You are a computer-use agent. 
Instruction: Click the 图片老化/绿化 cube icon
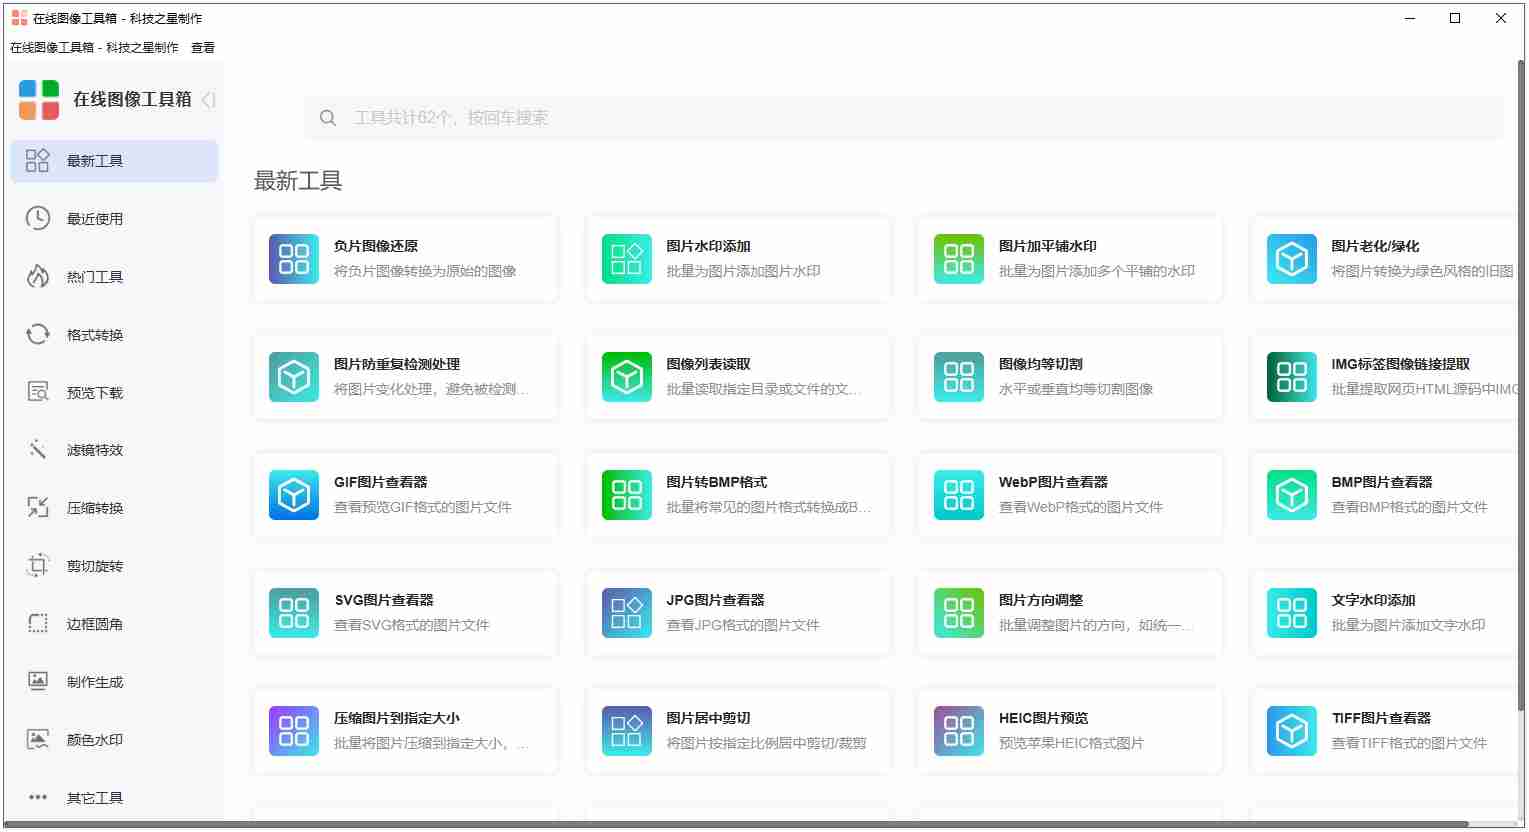point(1291,259)
